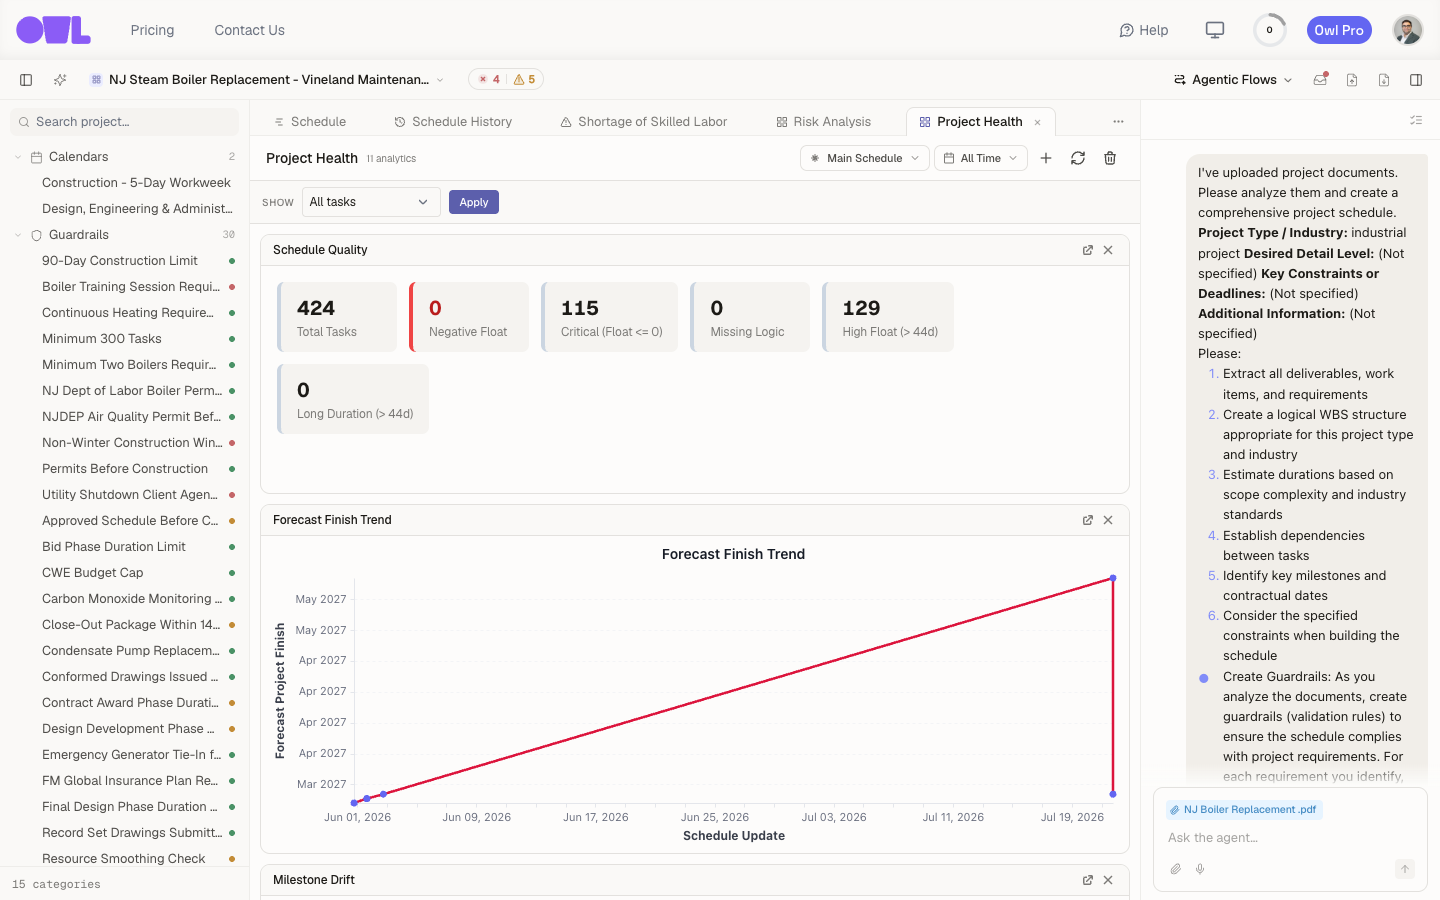Select Design, Engineering & Administ... calendar
1440x900 pixels.
click(x=137, y=209)
